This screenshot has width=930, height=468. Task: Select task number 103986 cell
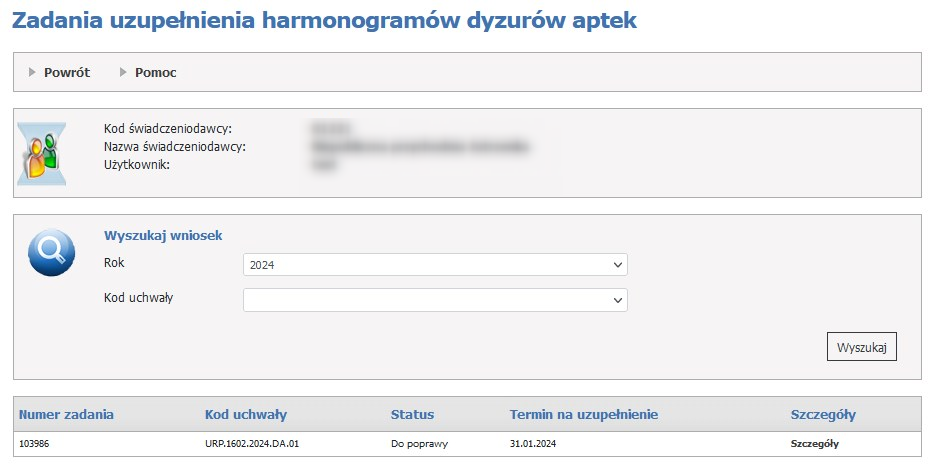(34, 444)
